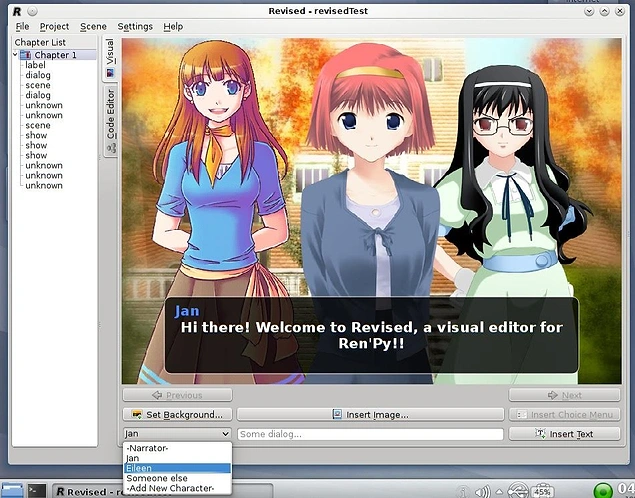Minimize the Revised window
635x498 pixels.
589,11
